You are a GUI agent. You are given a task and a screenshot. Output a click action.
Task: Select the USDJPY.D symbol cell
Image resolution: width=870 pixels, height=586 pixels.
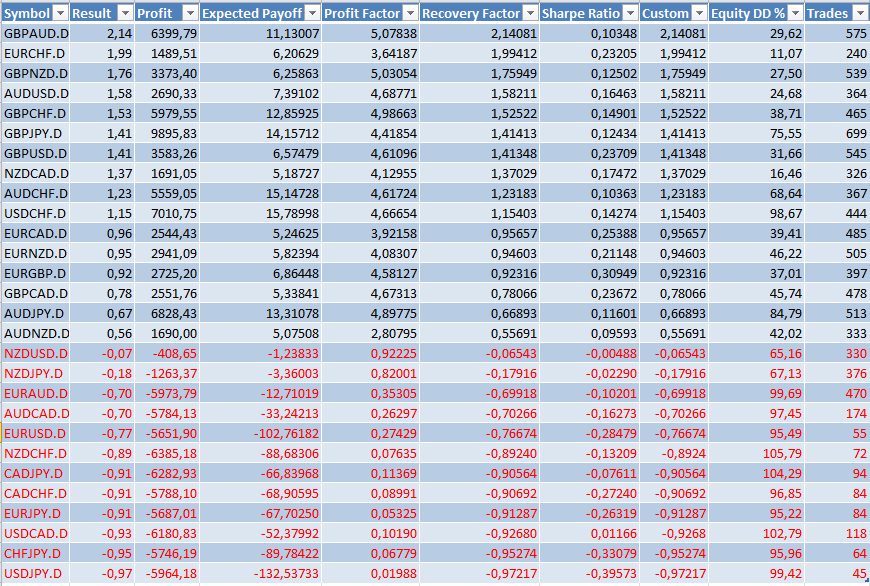pyautogui.click(x=35, y=573)
